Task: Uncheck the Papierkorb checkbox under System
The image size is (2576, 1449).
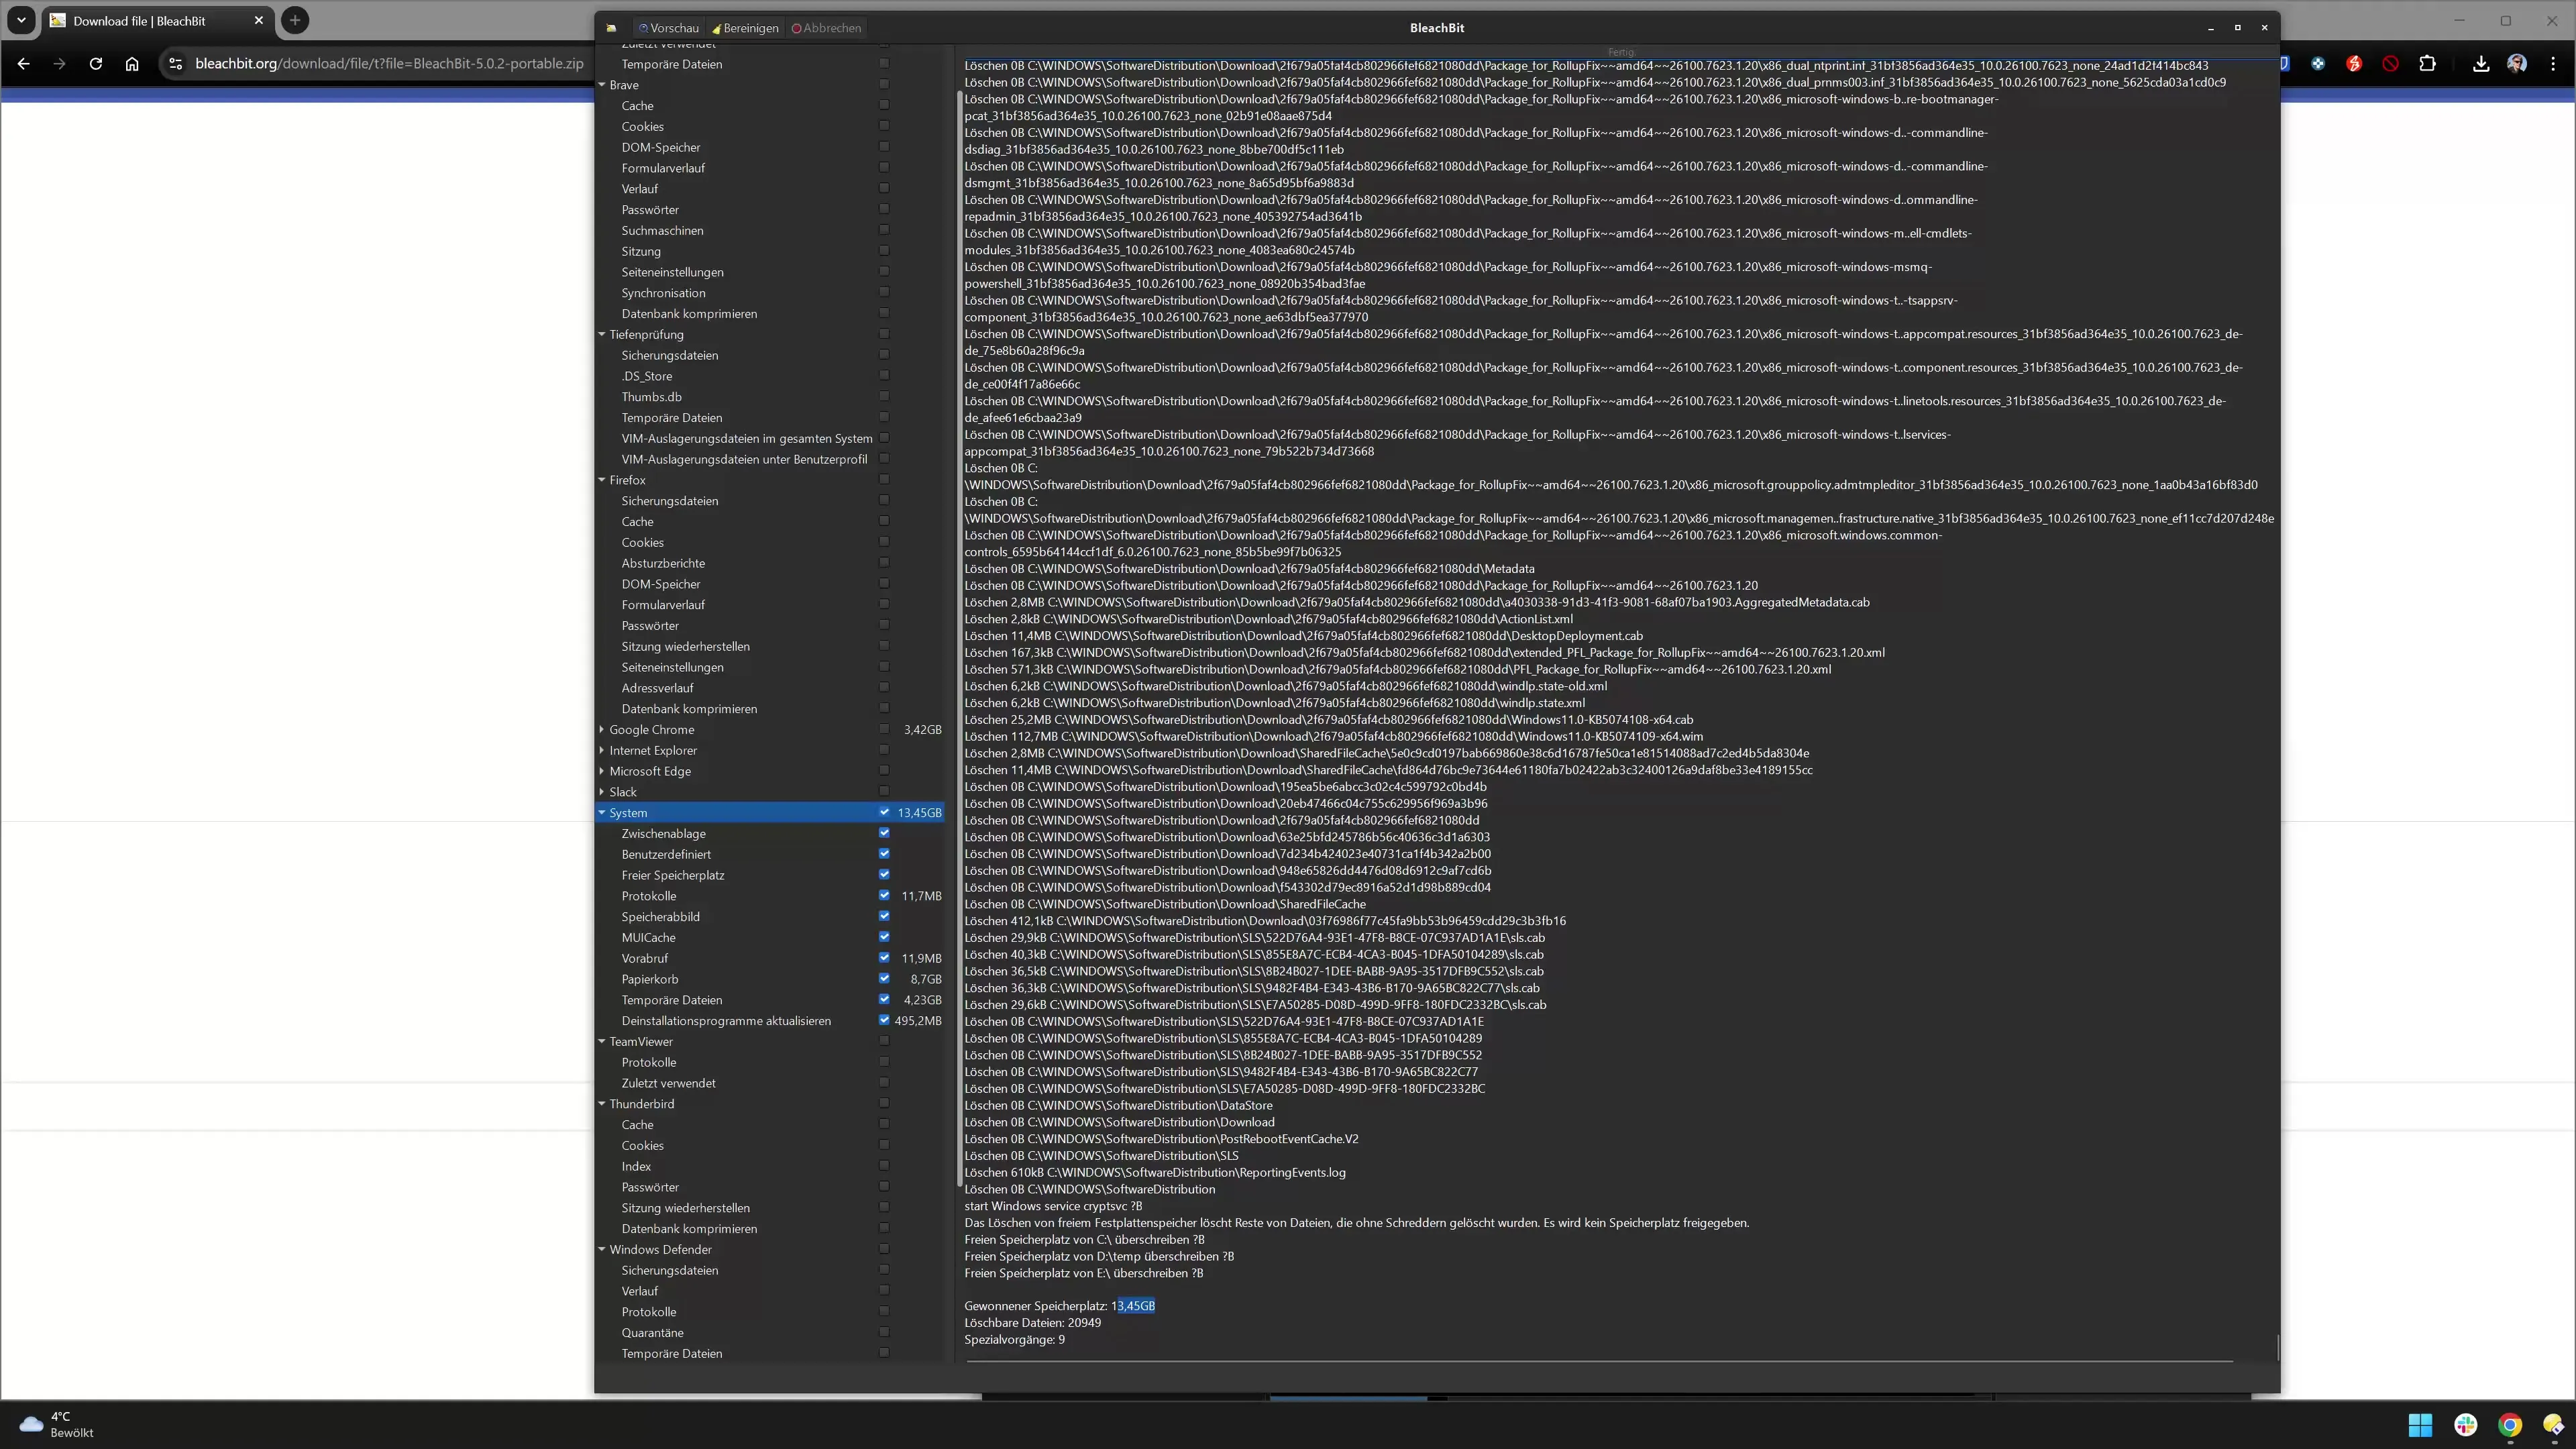Action: (x=884, y=979)
